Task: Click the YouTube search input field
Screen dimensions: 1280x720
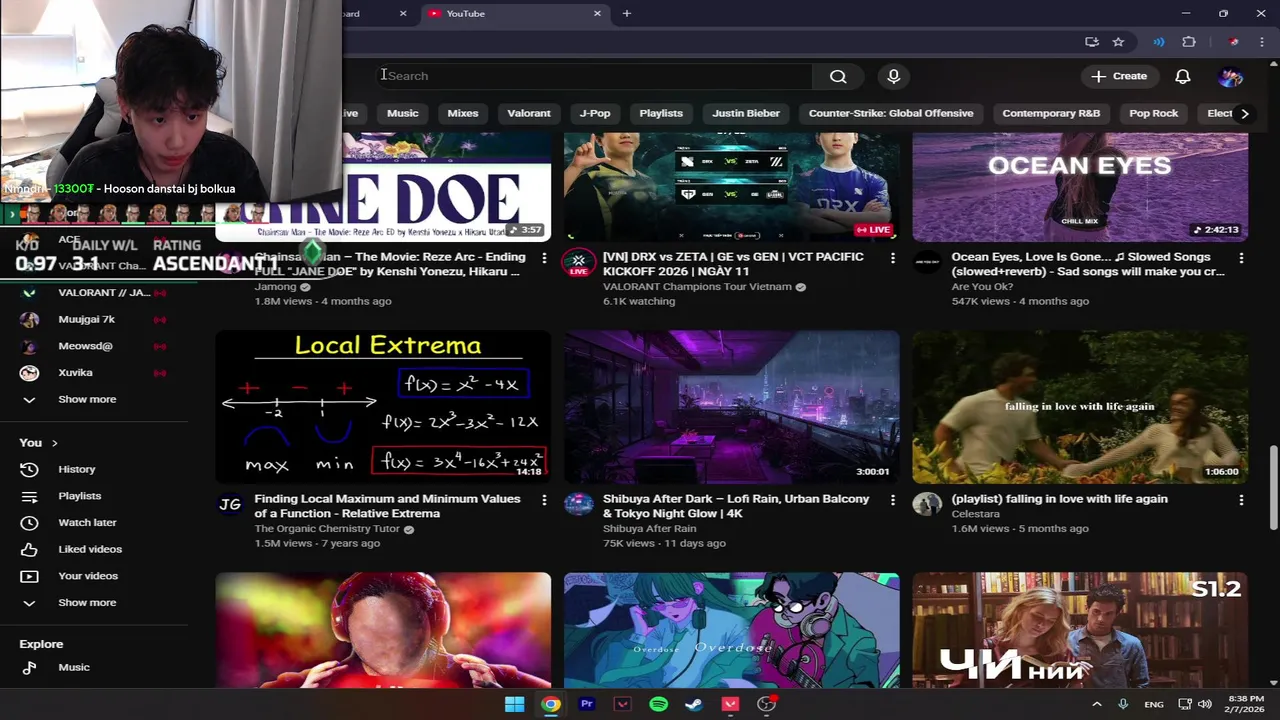Action: click(596, 76)
